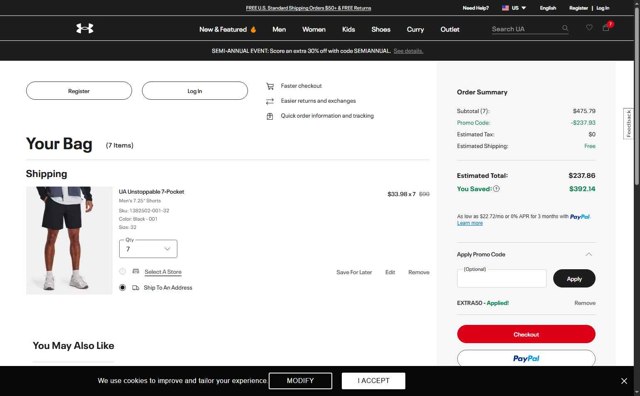The height and width of the screenshot is (396, 640).
Task: Open the Women menu
Action: click(x=313, y=29)
